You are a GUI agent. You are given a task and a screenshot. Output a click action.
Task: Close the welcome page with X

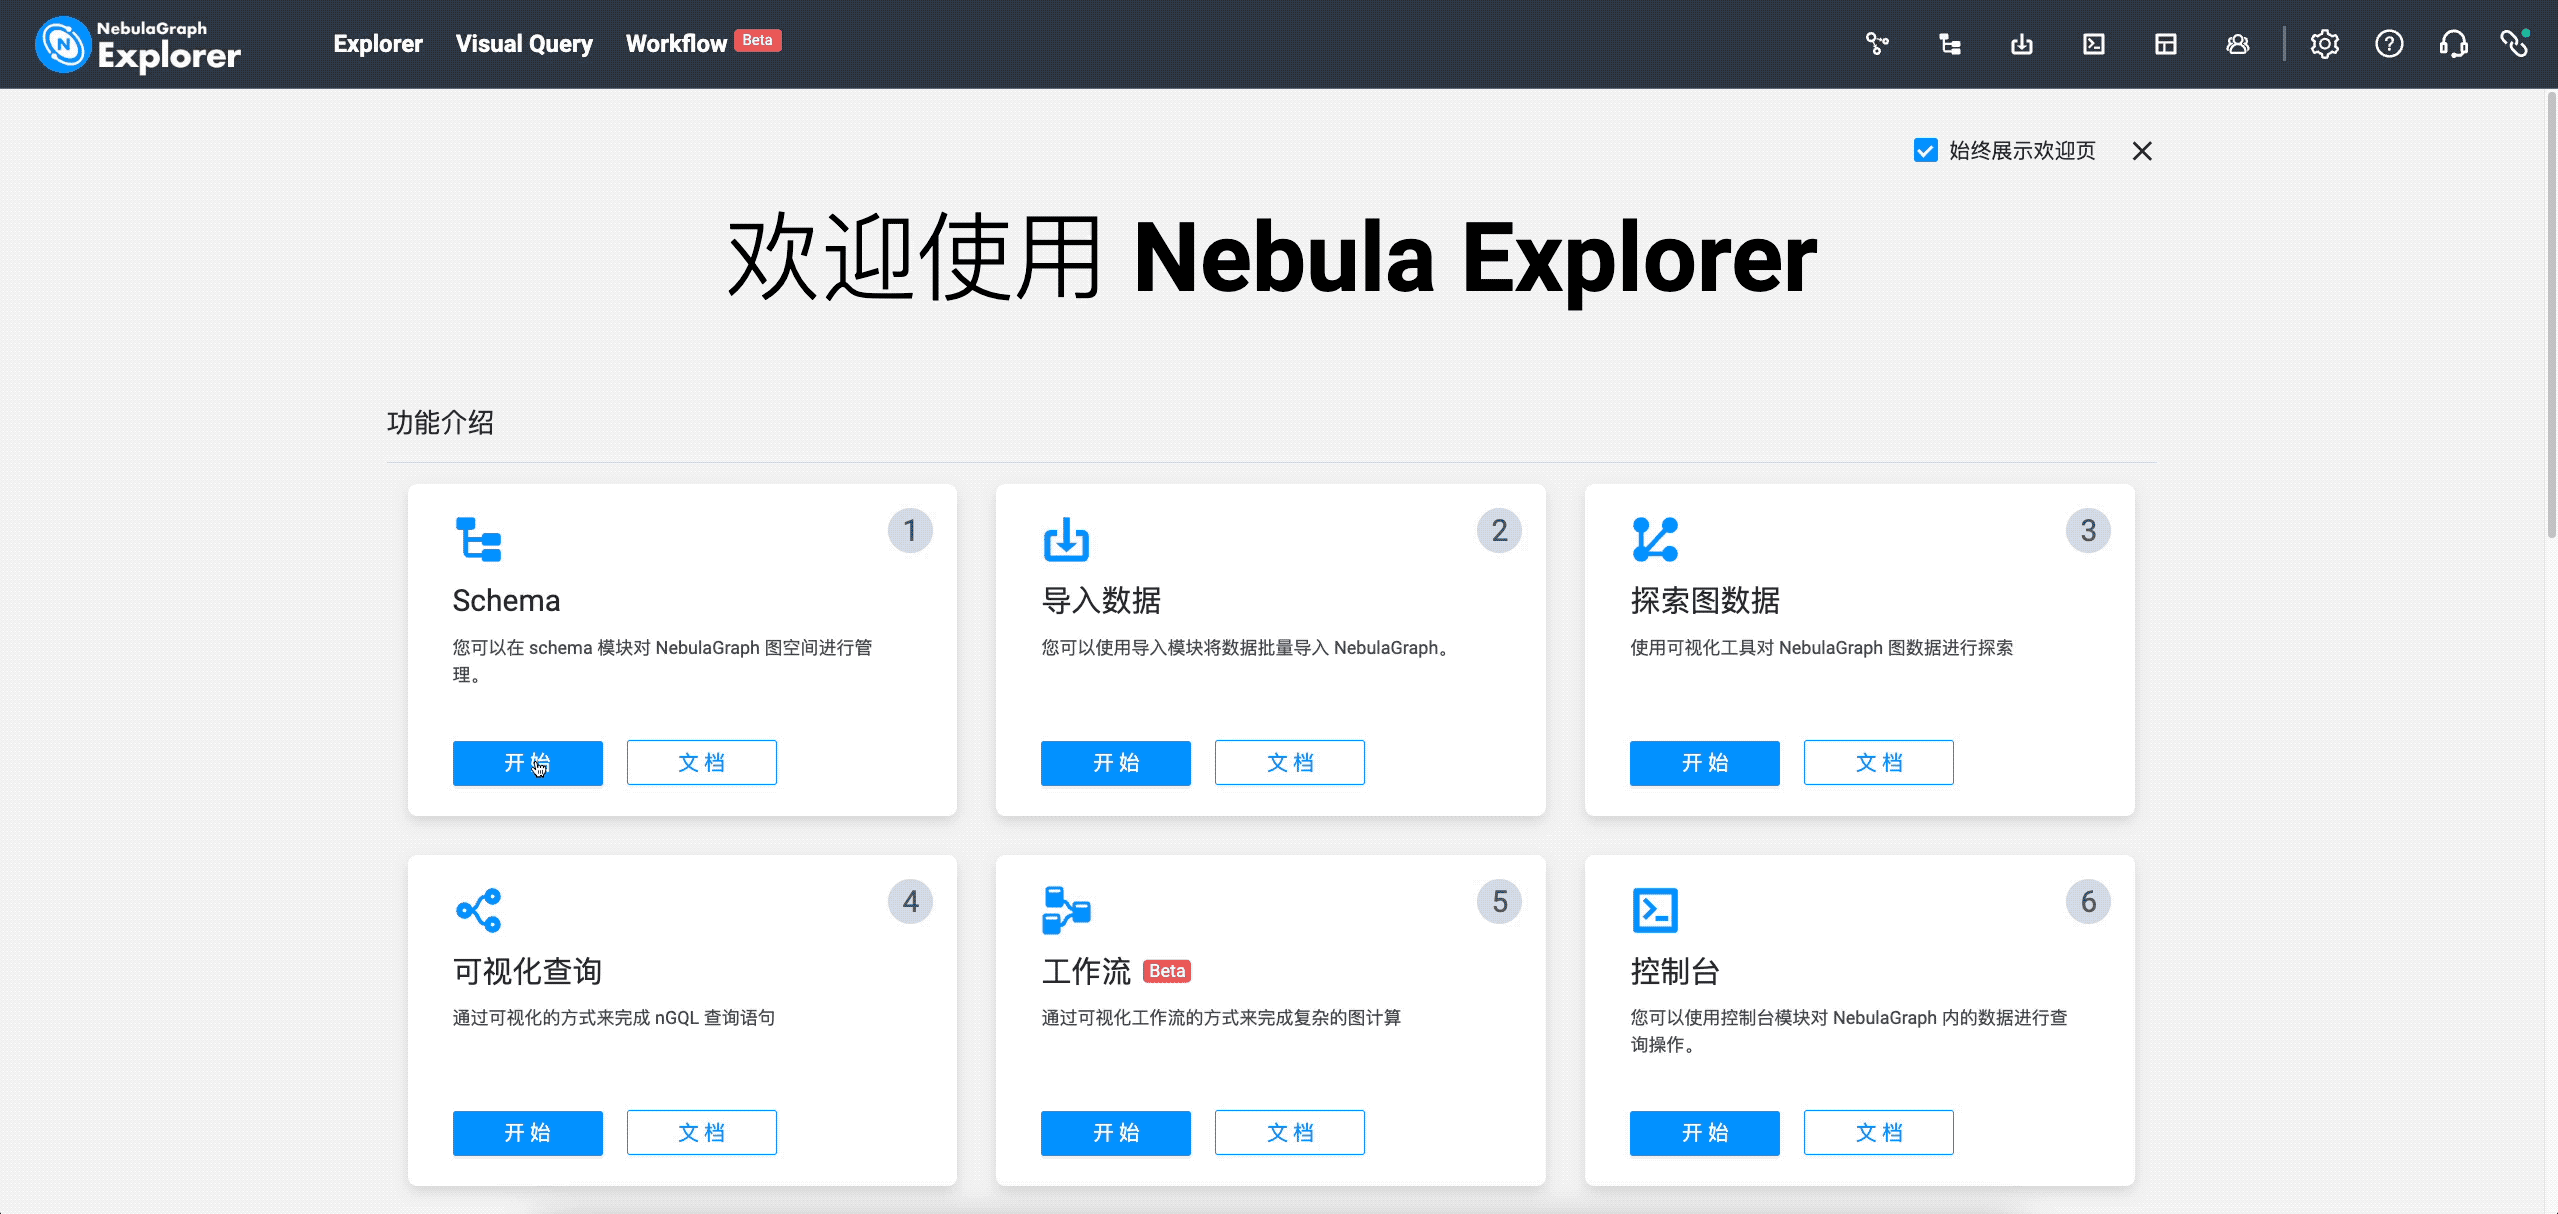coord(2141,151)
